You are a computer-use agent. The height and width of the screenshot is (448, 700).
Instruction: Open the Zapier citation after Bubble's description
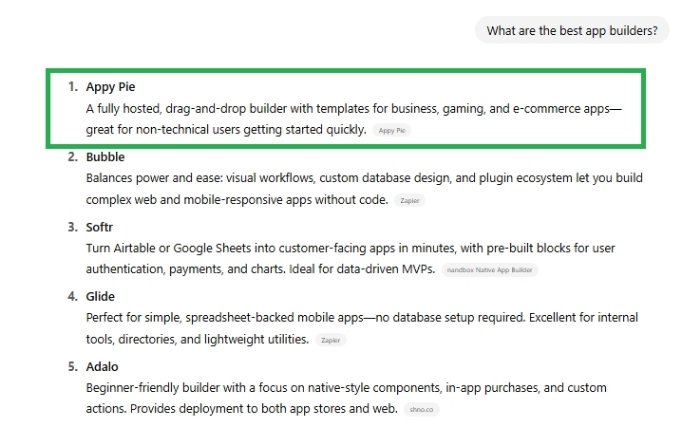coord(409,200)
